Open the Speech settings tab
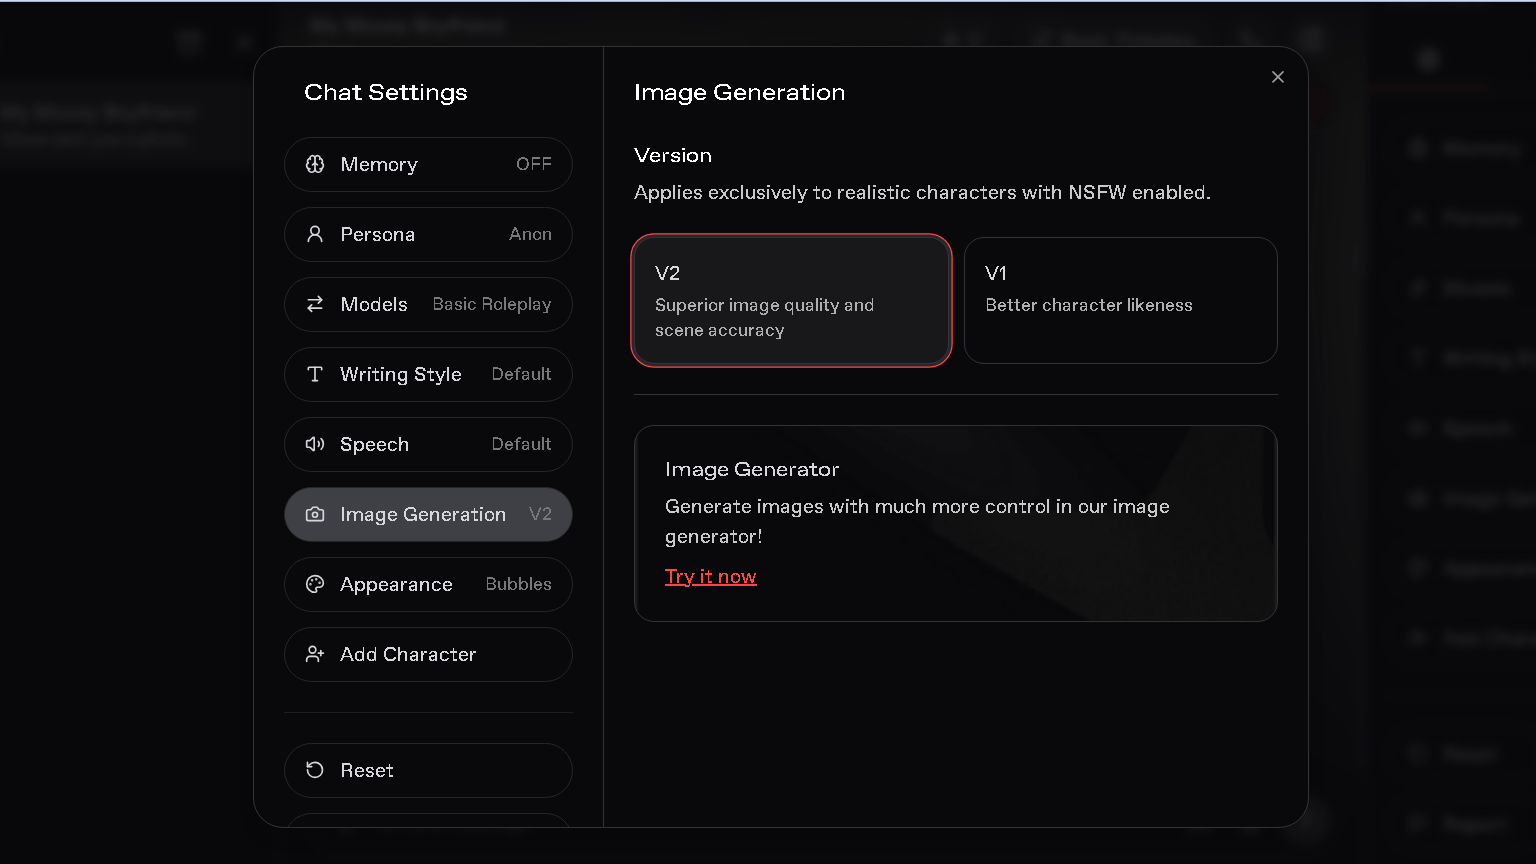The image size is (1536, 864). point(428,444)
